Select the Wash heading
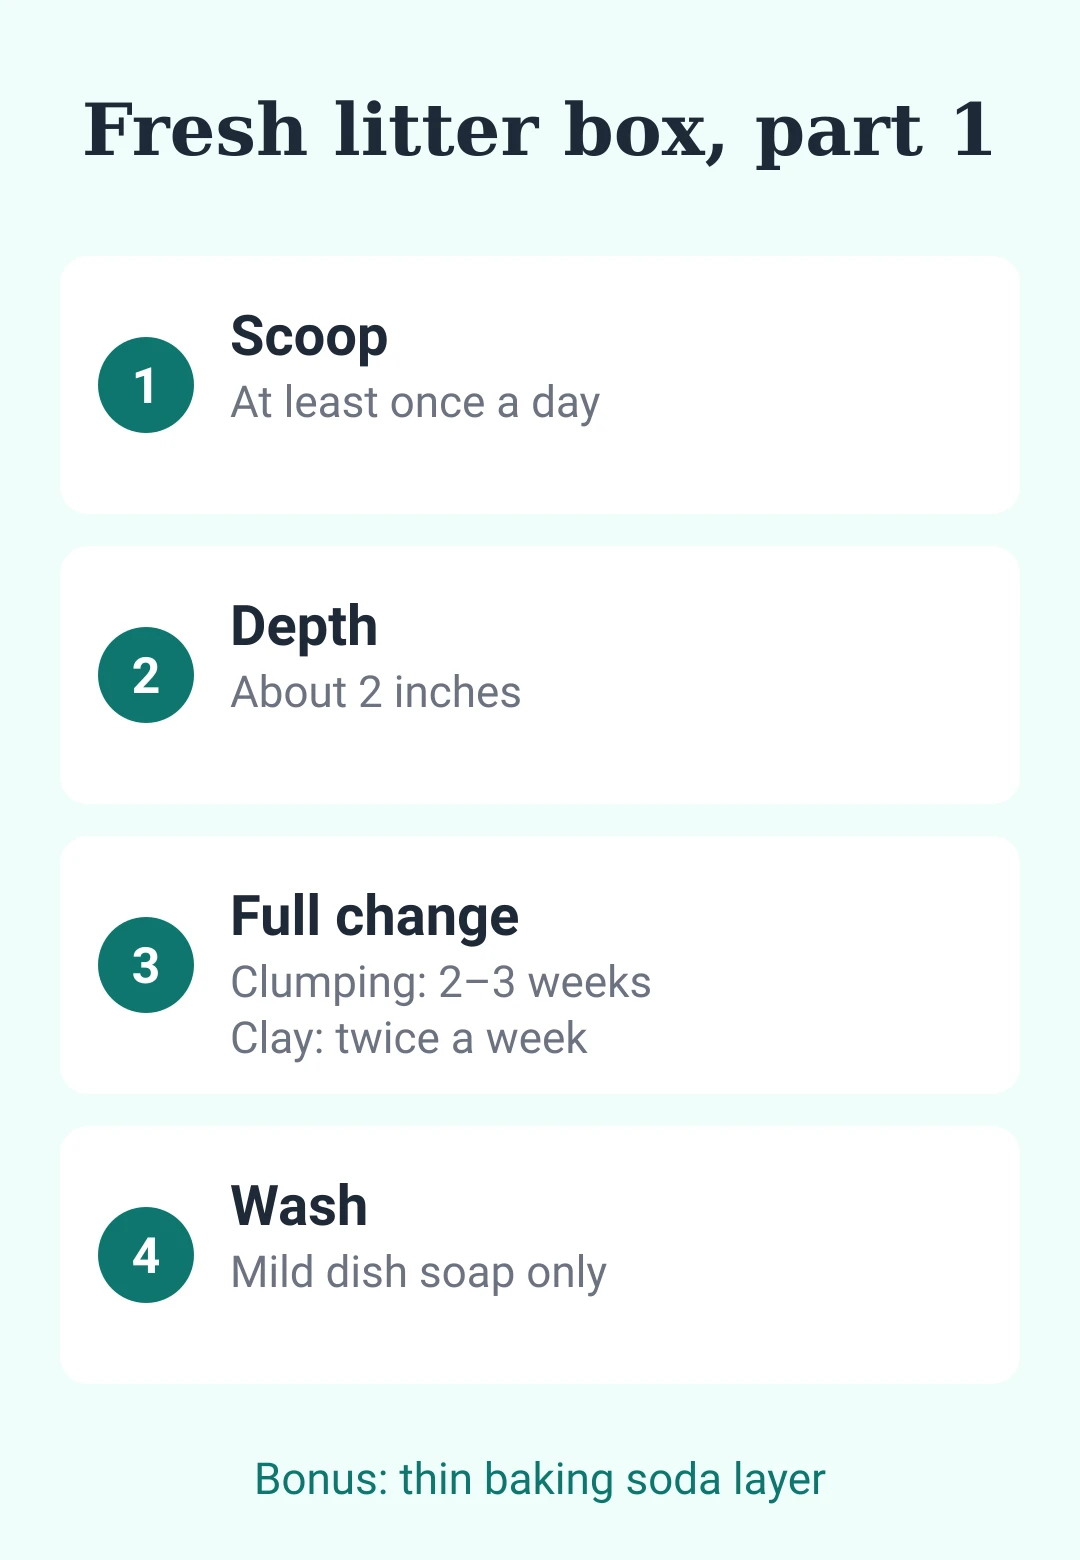The height and width of the screenshot is (1560, 1080). click(299, 1206)
